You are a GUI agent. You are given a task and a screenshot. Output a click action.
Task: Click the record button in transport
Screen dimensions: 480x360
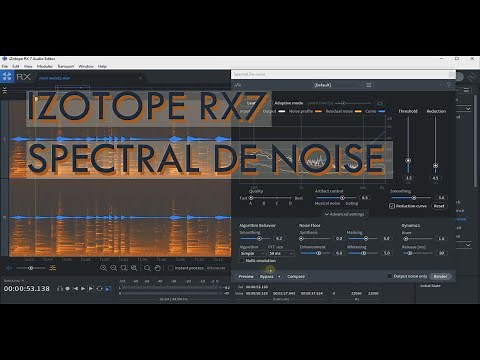pyautogui.click(x=68, y=288)
